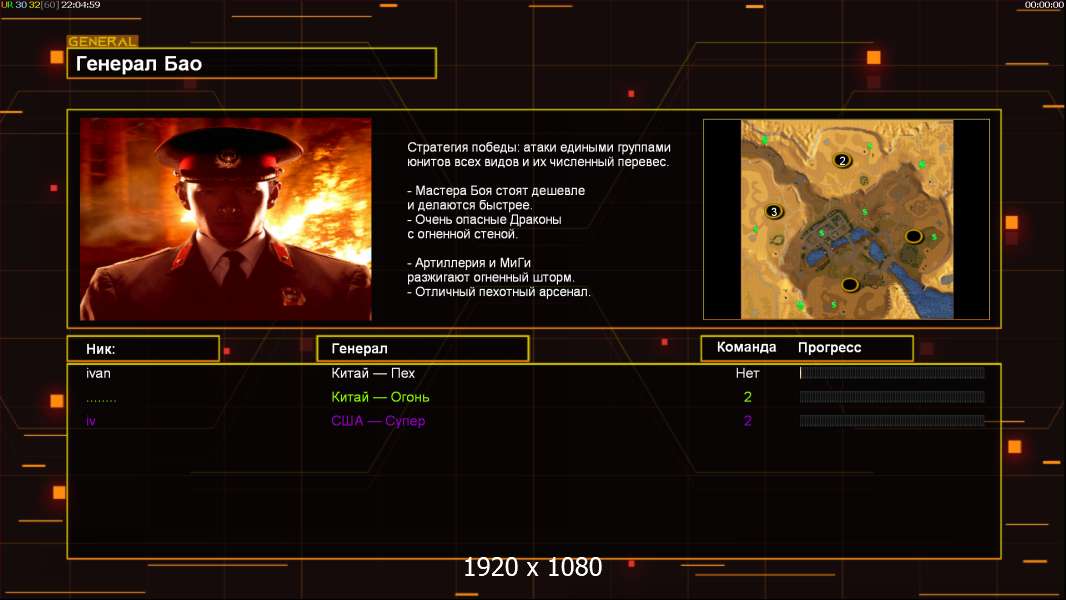Click the "Команда" column header

(746, 347)
